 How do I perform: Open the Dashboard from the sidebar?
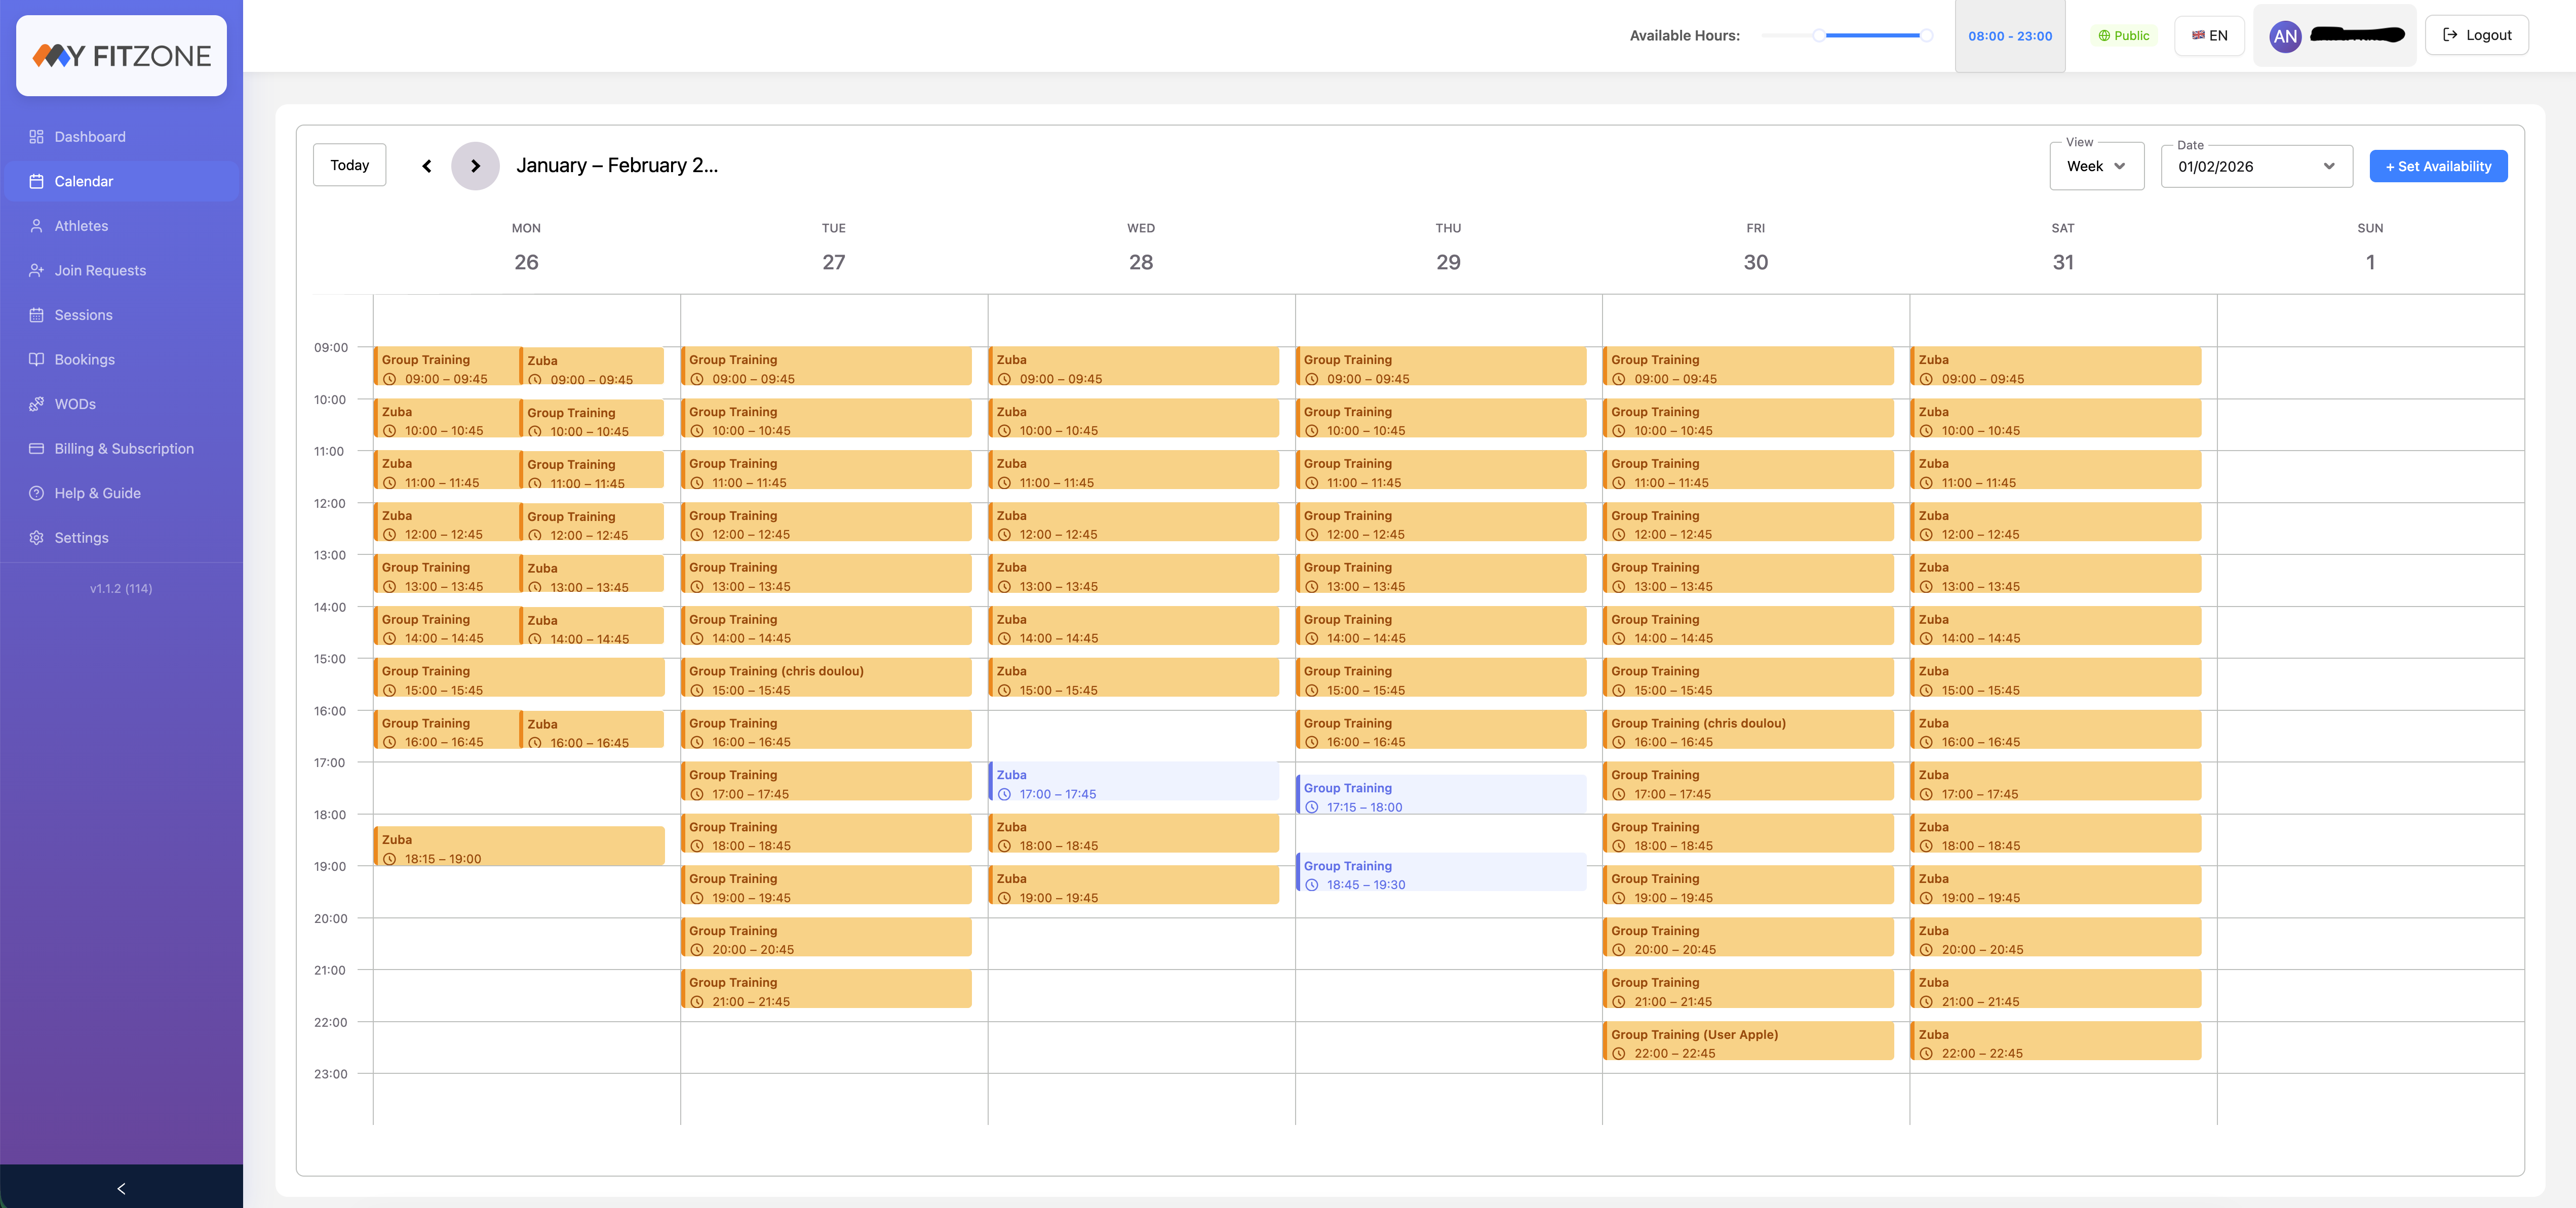point(90,137)
